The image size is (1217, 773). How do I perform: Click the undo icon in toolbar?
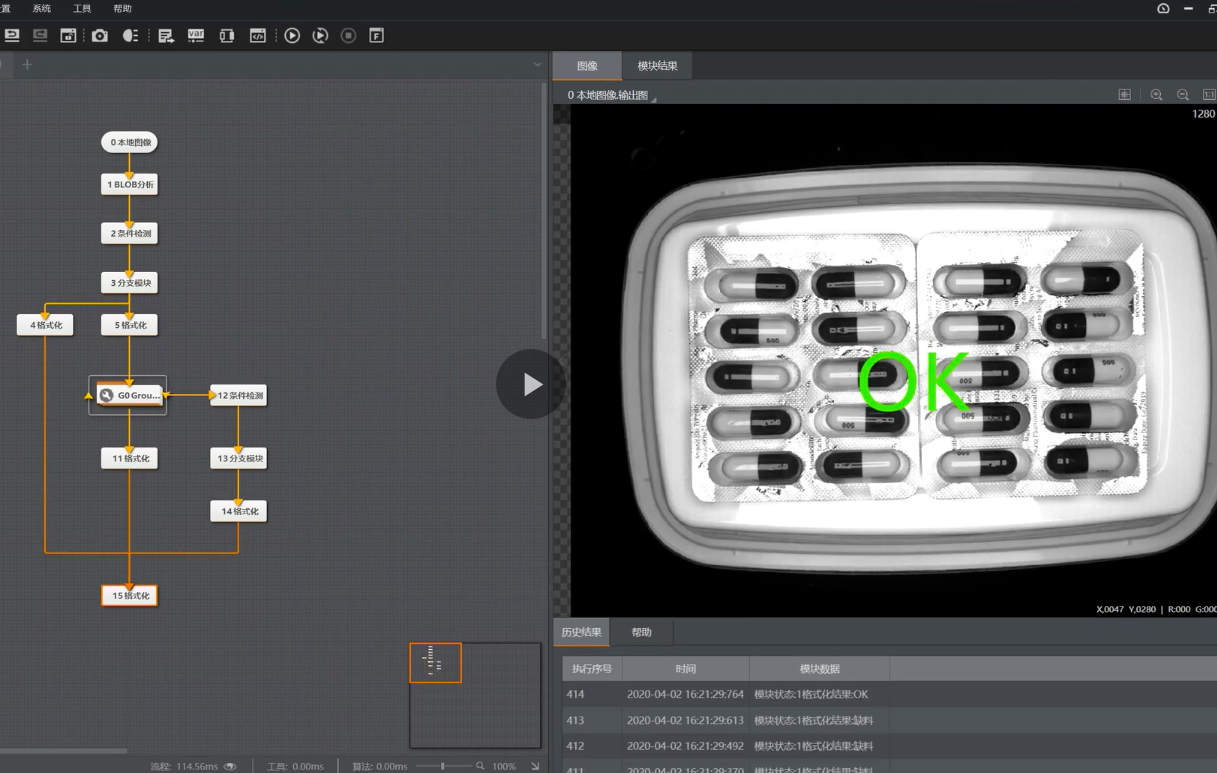pos(12,36)
